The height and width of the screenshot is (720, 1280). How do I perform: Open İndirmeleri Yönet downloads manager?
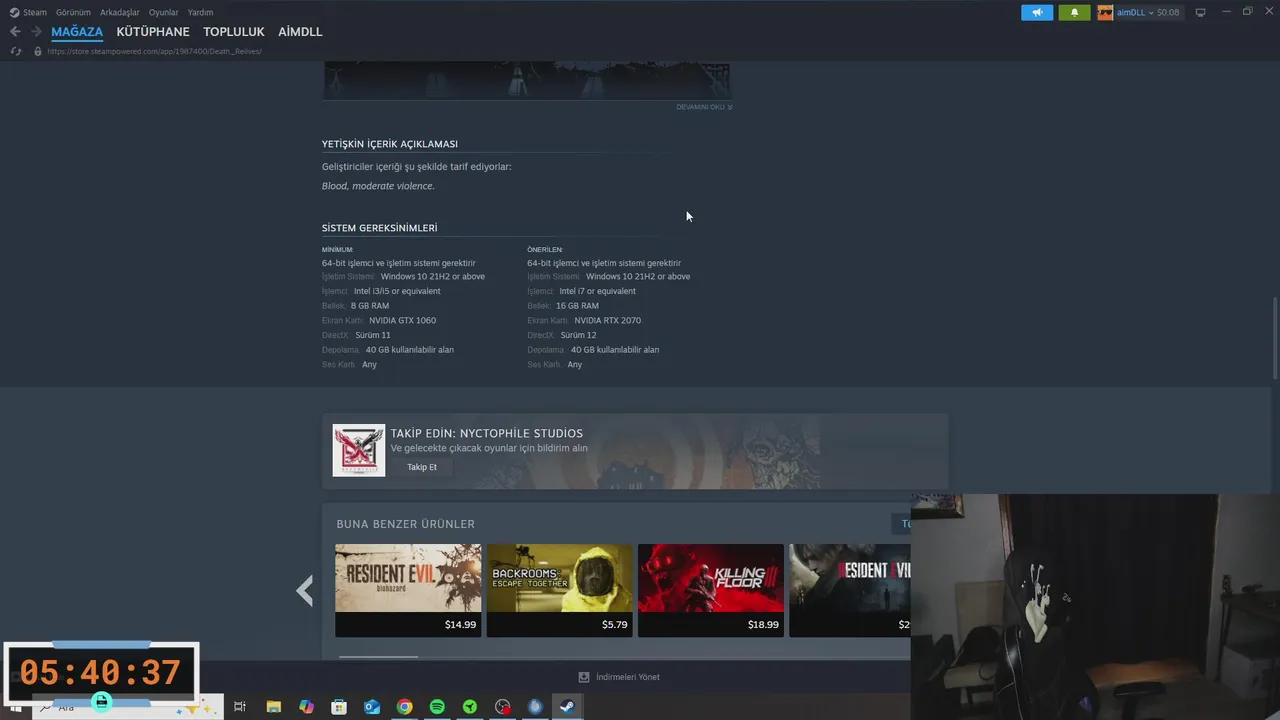pyautogui.click(x=628, y=677)
